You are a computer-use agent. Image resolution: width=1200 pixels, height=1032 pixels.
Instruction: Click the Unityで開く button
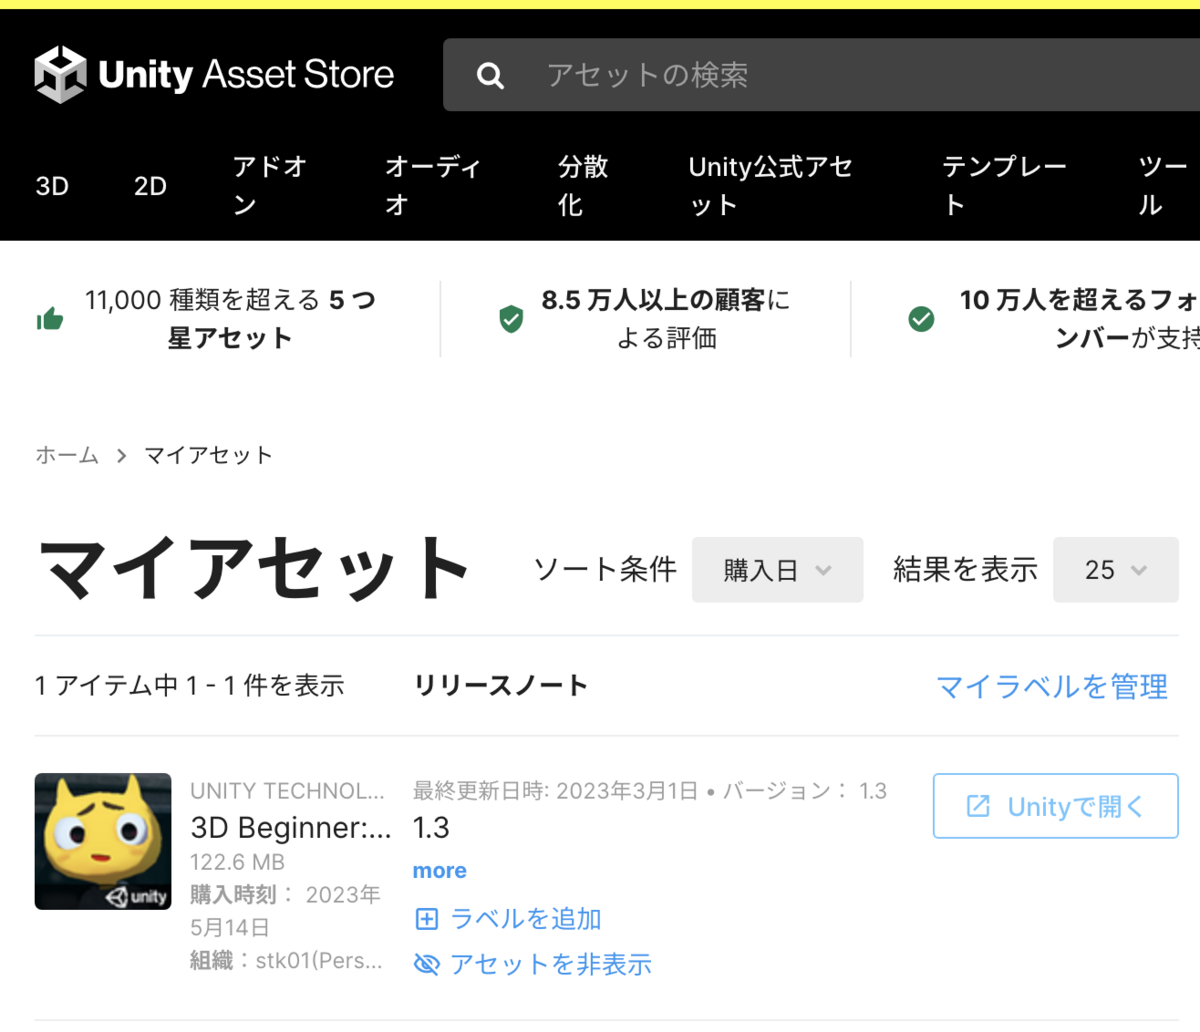pos(1055,806)
